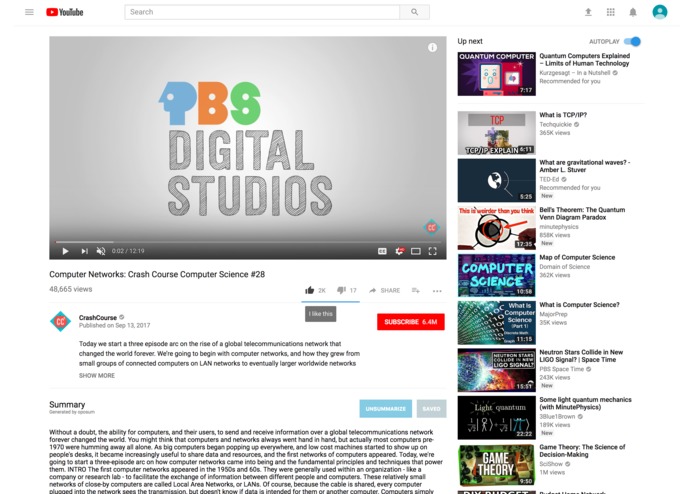695x494 pixels.
Task: Click the SAVED button
Action: point(431,408)
